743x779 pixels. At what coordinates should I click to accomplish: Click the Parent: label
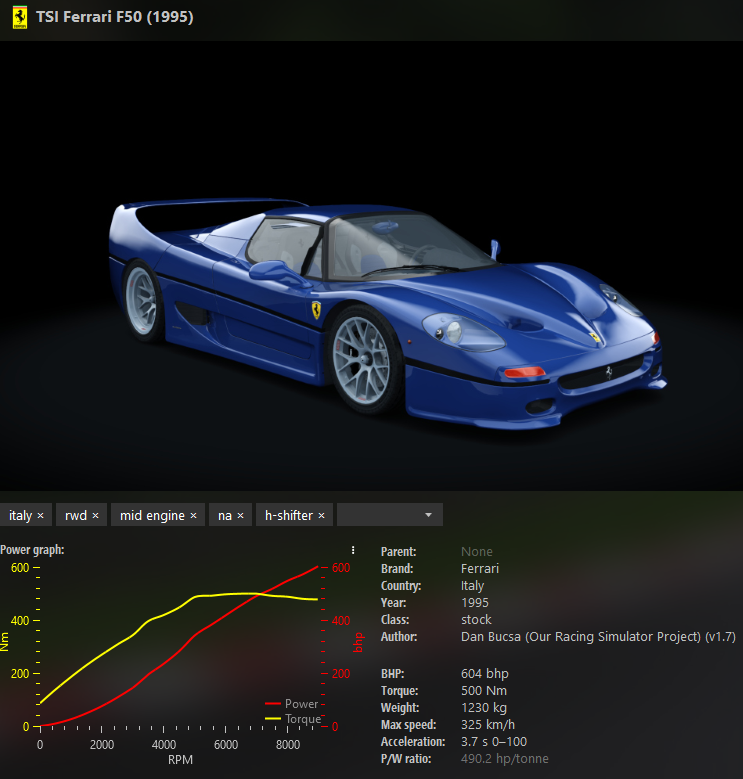398,551
